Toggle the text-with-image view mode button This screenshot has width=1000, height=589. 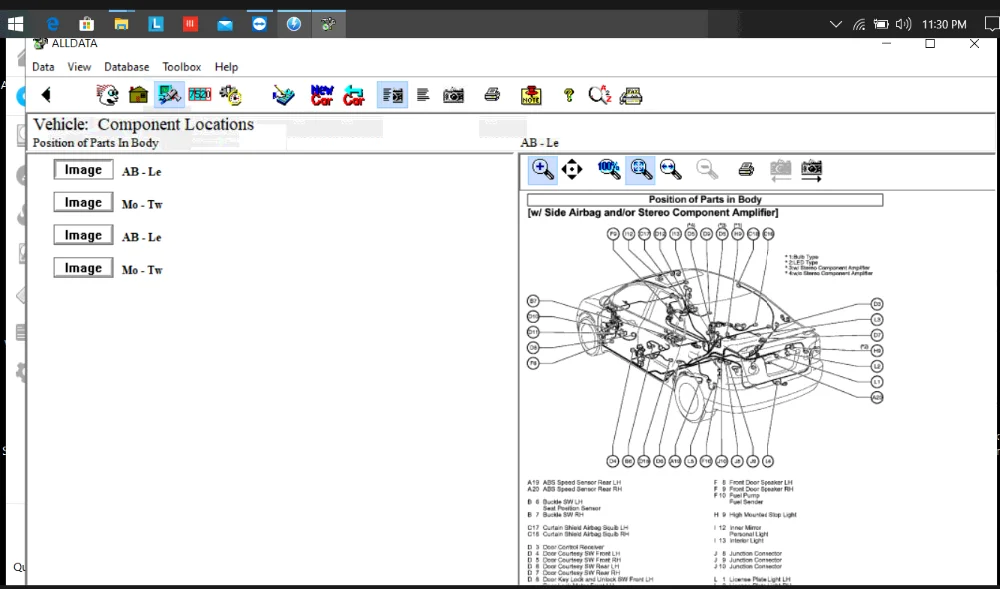tap(392, 95)
